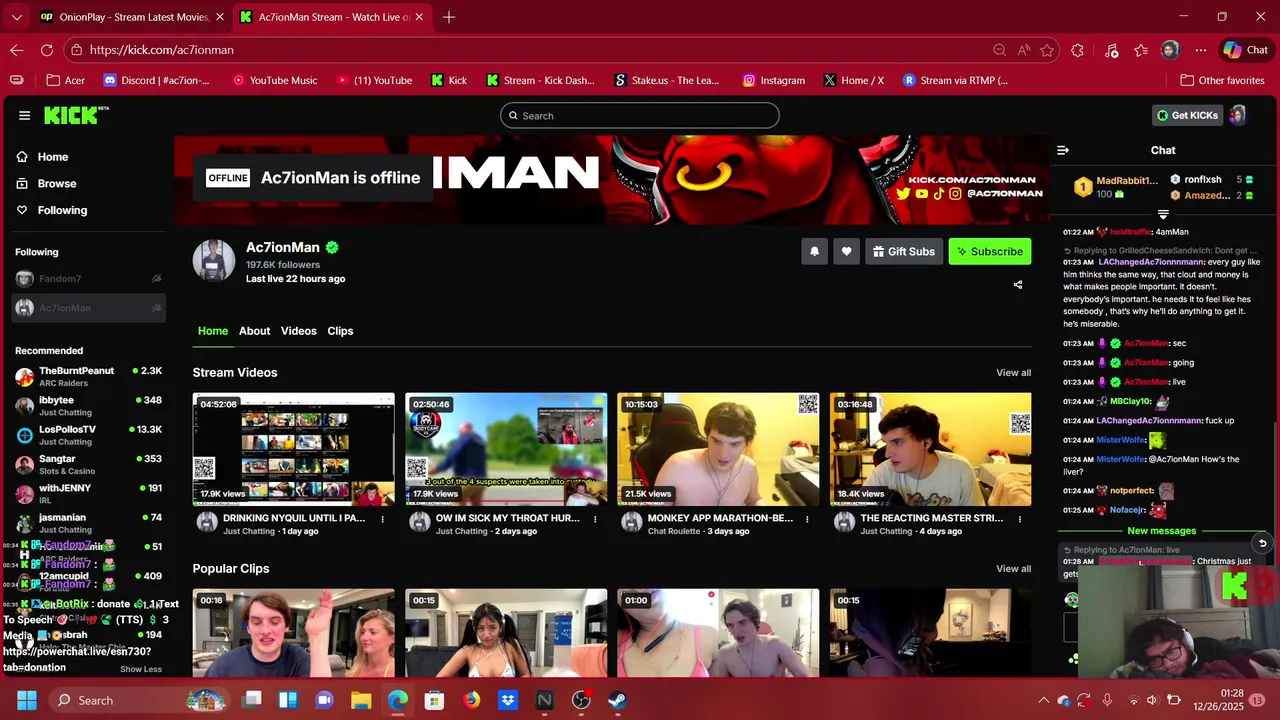This screenshot has width=1280, height=720.
Task: Open the 10:15:03 MONKEY APP stream thumbnail
Action: tap(718, 449)
